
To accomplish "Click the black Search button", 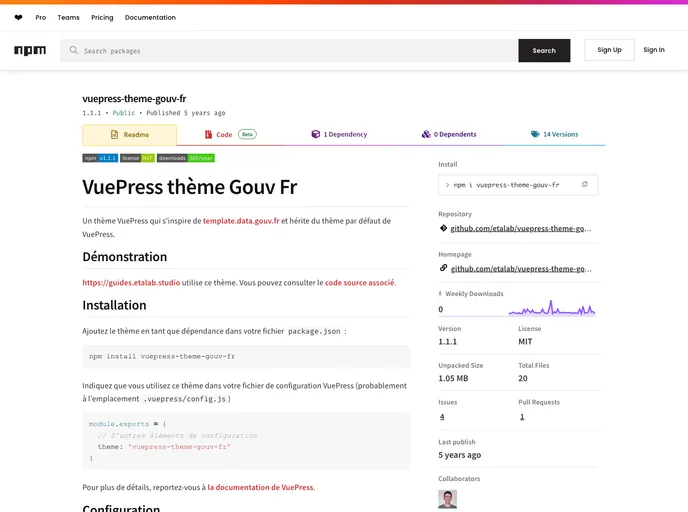I will click(x=544, y=50).
